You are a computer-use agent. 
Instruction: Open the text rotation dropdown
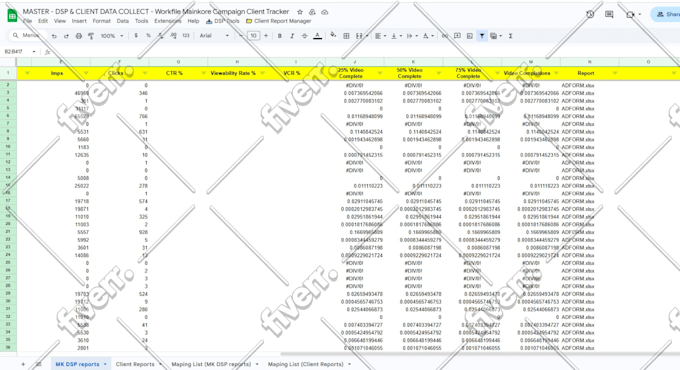(x=428, y=36)
